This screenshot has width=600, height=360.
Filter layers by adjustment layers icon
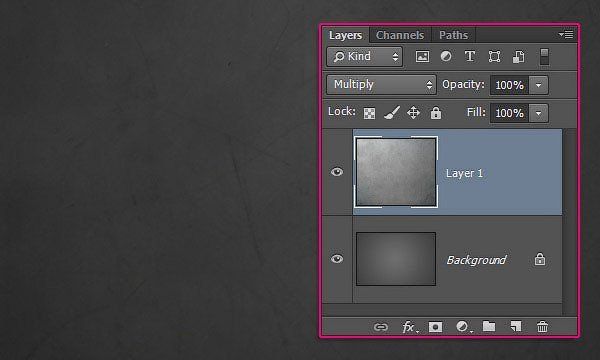pos(446,57)
